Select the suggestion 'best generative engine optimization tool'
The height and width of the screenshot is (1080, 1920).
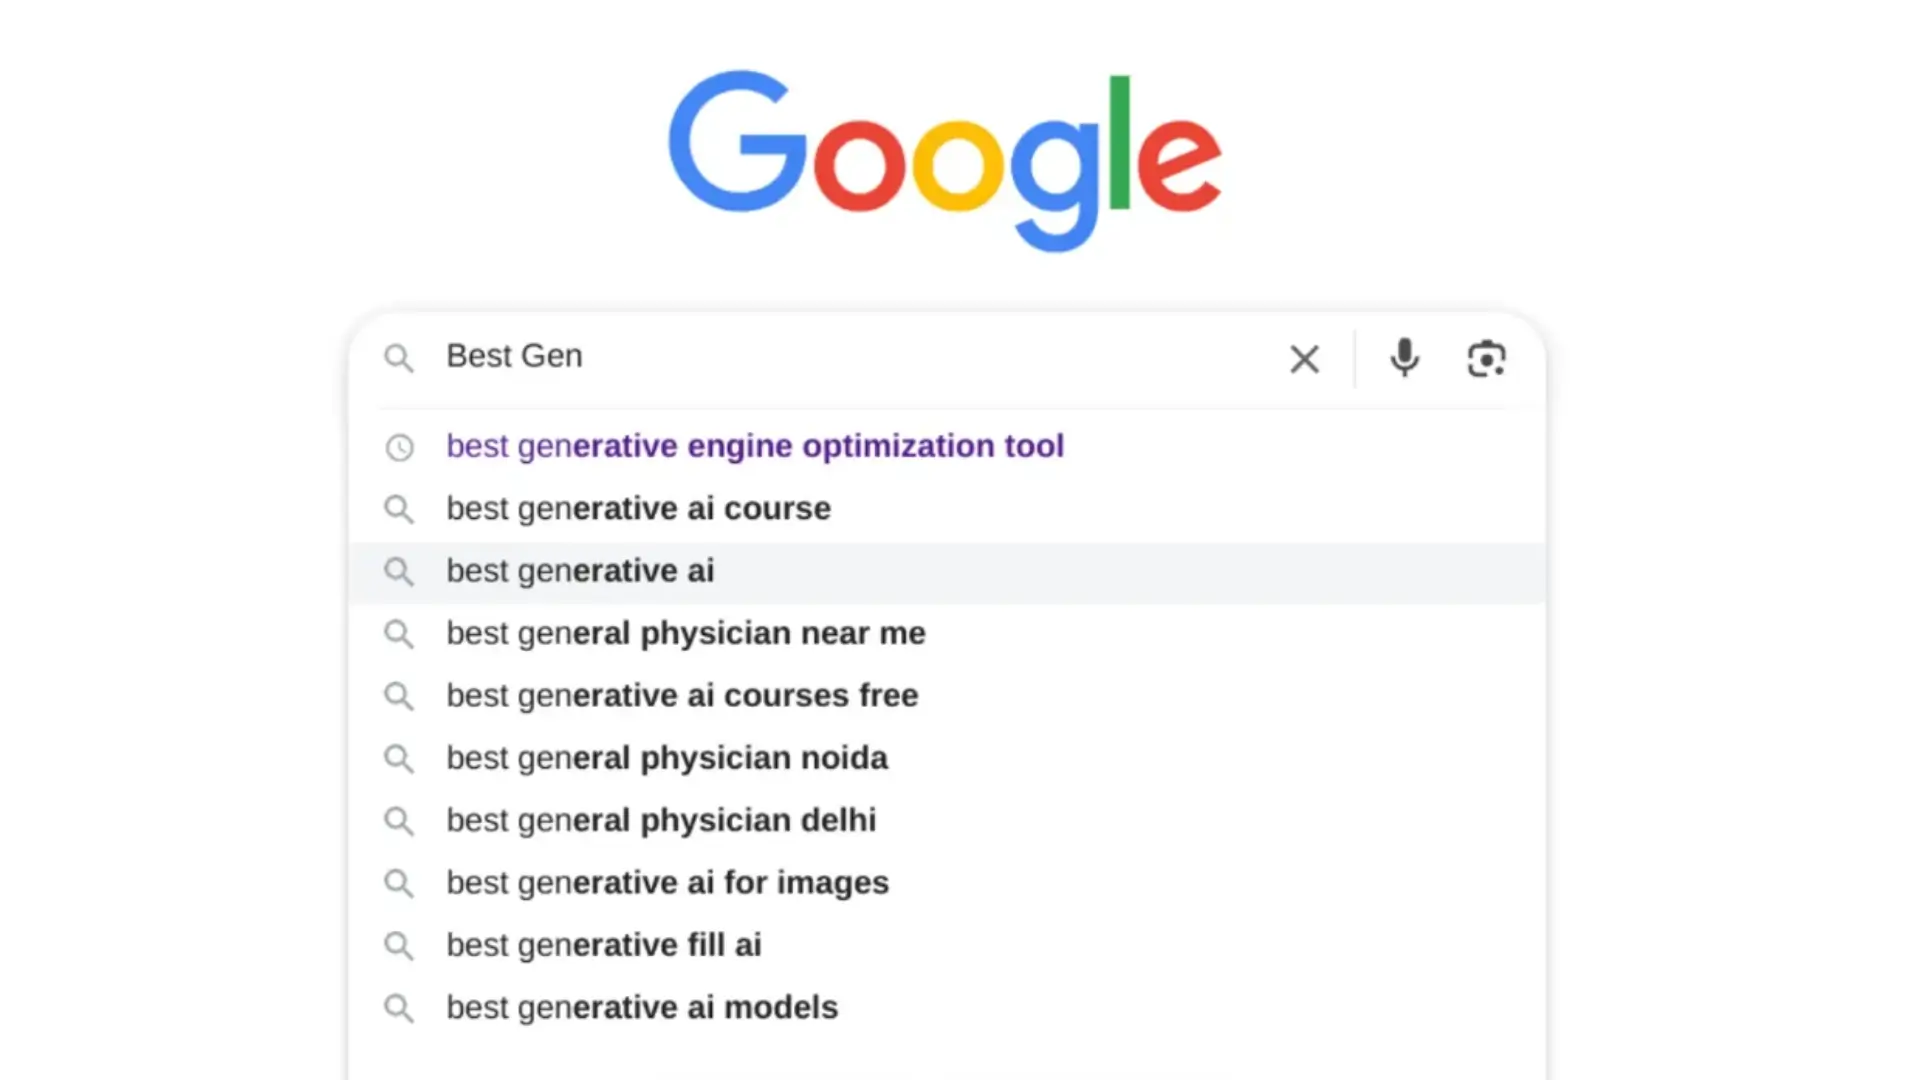tap(754, 446)
